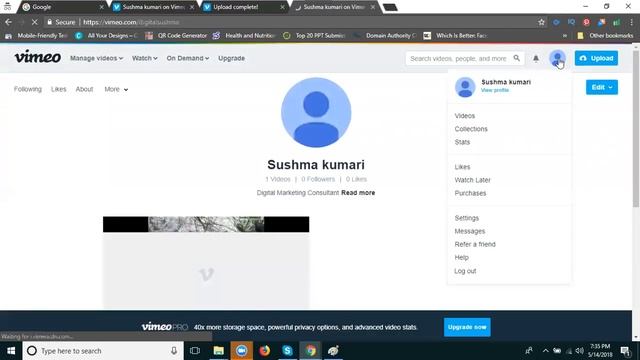Click the volume icon in the system tray
Screen dimensions: 640x360
click(x=579, y=351)
